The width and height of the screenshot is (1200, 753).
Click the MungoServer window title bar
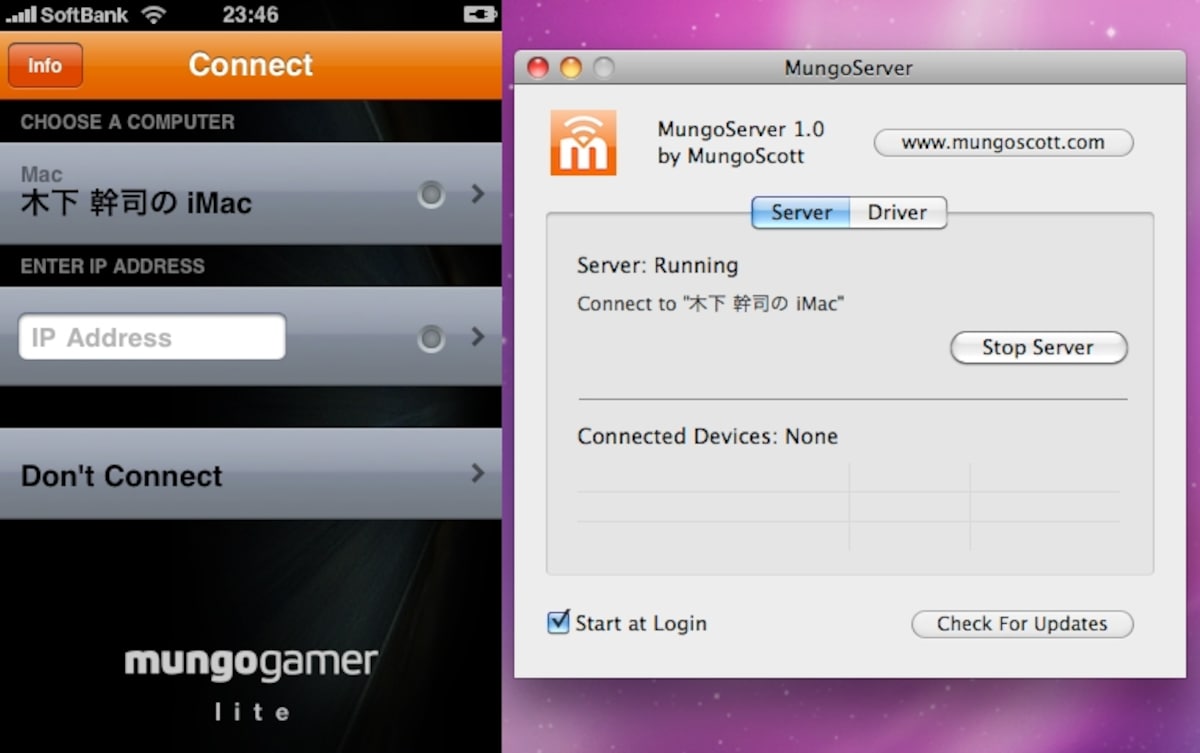coord(848,68)
